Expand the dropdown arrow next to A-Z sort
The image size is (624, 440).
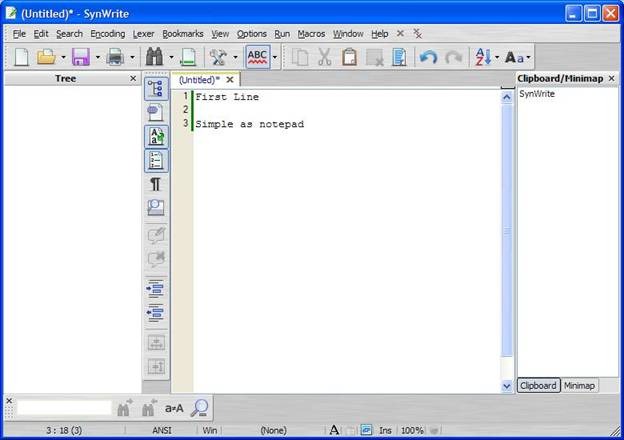[x=497, y=57]
